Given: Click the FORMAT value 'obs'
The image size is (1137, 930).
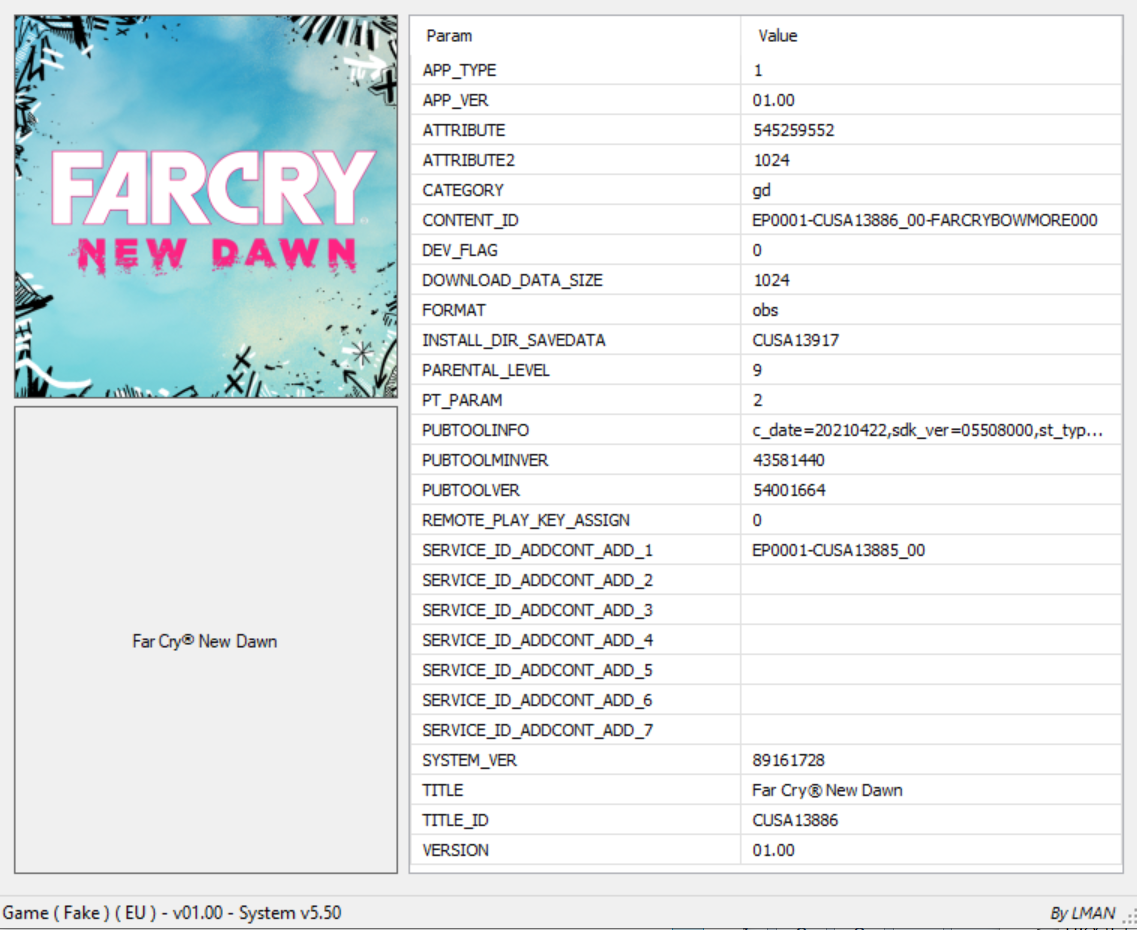Looking at the screenshot, I should point(765,310).
